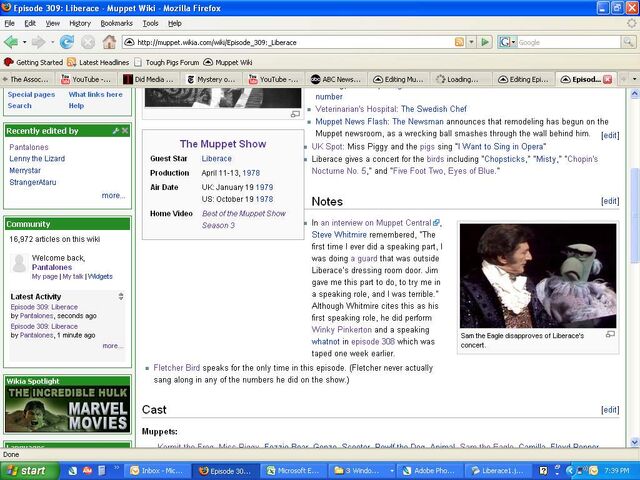Expand the quick launch overflow chevron
Screen dimensions: 640x480
pos(116,467)
